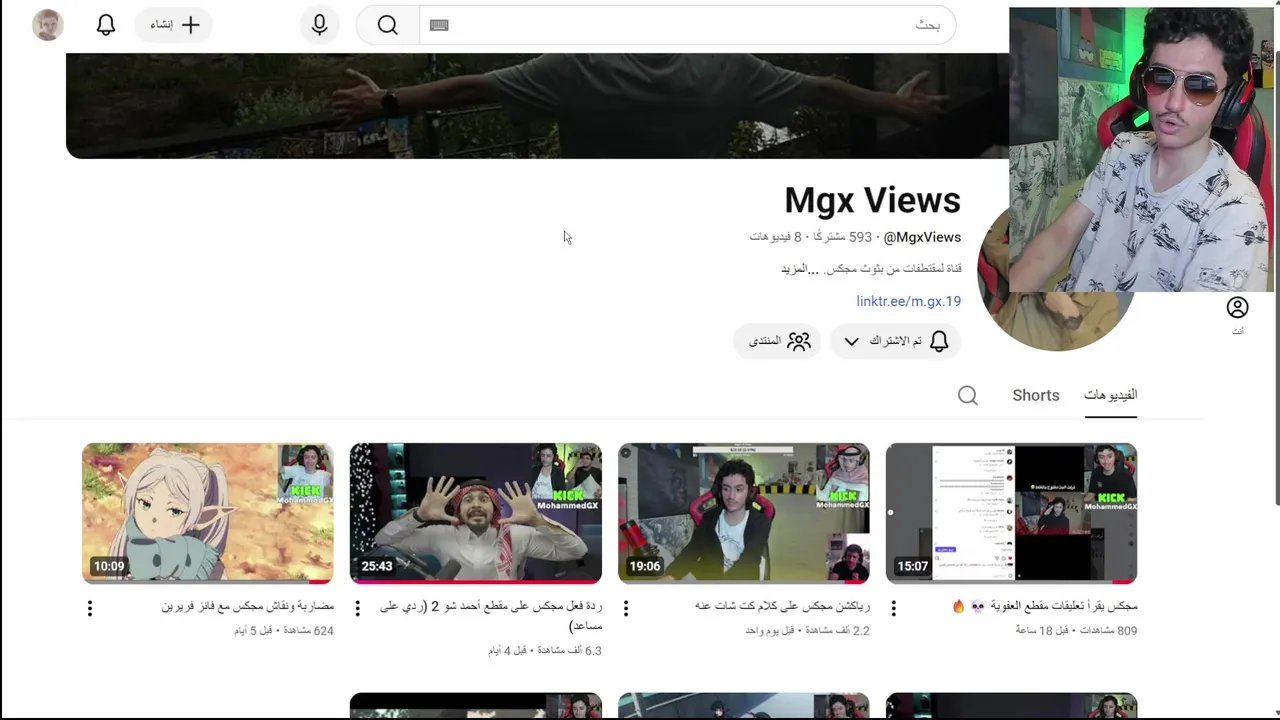The height and width of the screenshot is (720, 1280).
Task: Open the 'You' (أنت) sidebar icon
Action: [x=1238, y=315]
